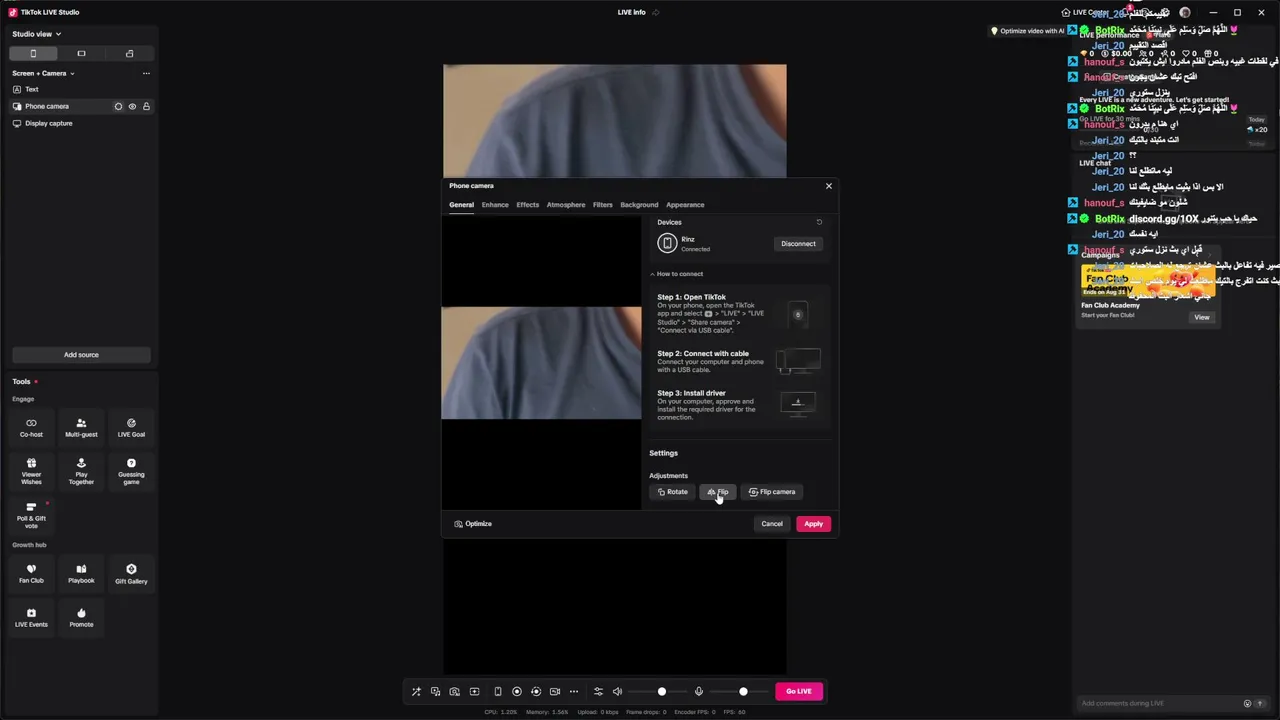Open the Promote tool
The width and height of the screenshot is (1280, 720).
click(81, 618)
